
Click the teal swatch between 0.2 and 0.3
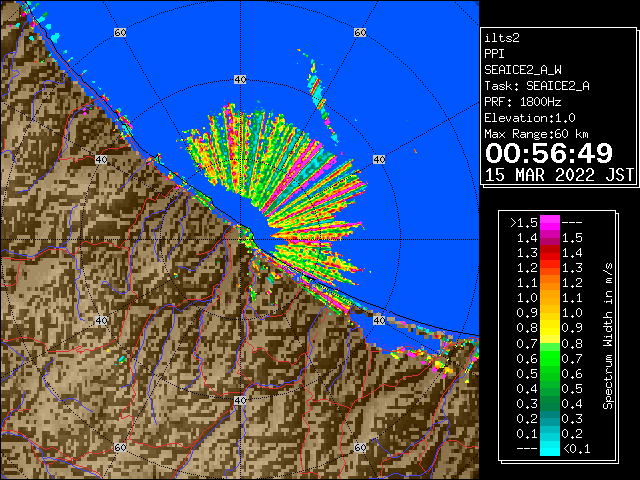point(550,418)
